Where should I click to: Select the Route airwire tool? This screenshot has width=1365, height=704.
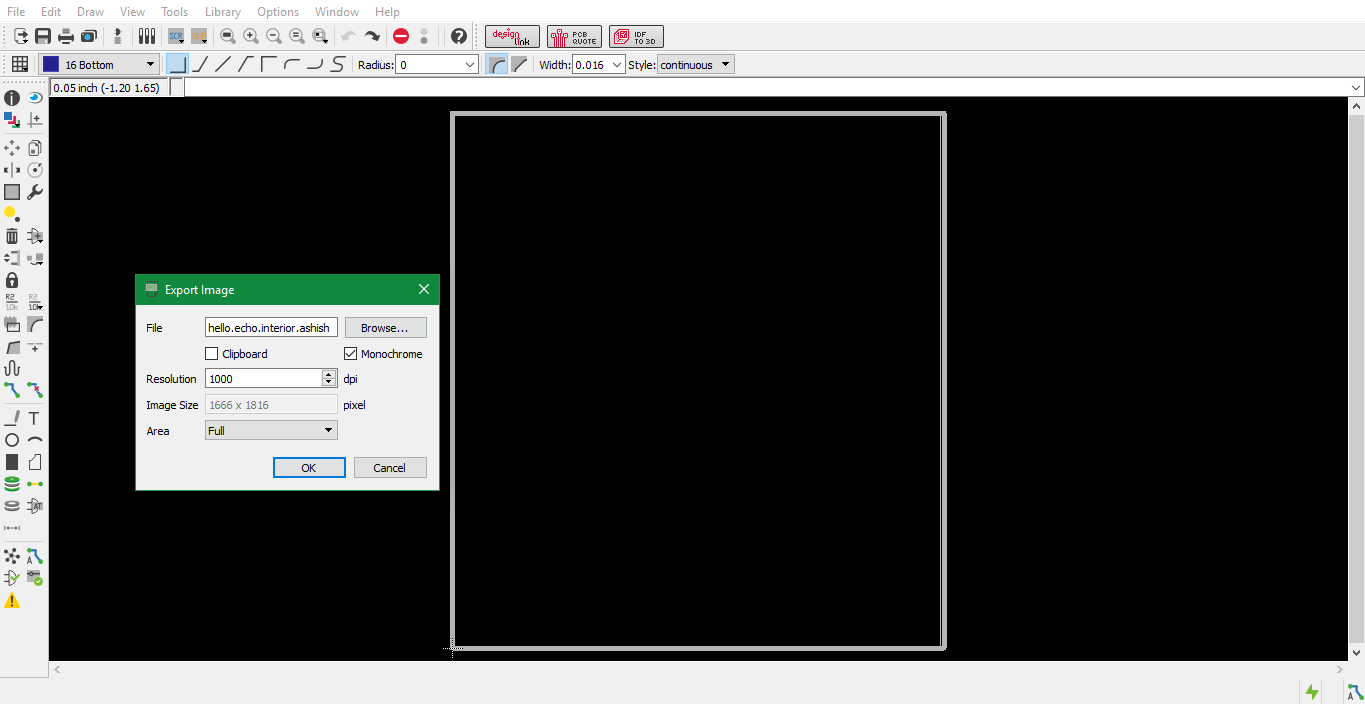(x=12, y=390)
